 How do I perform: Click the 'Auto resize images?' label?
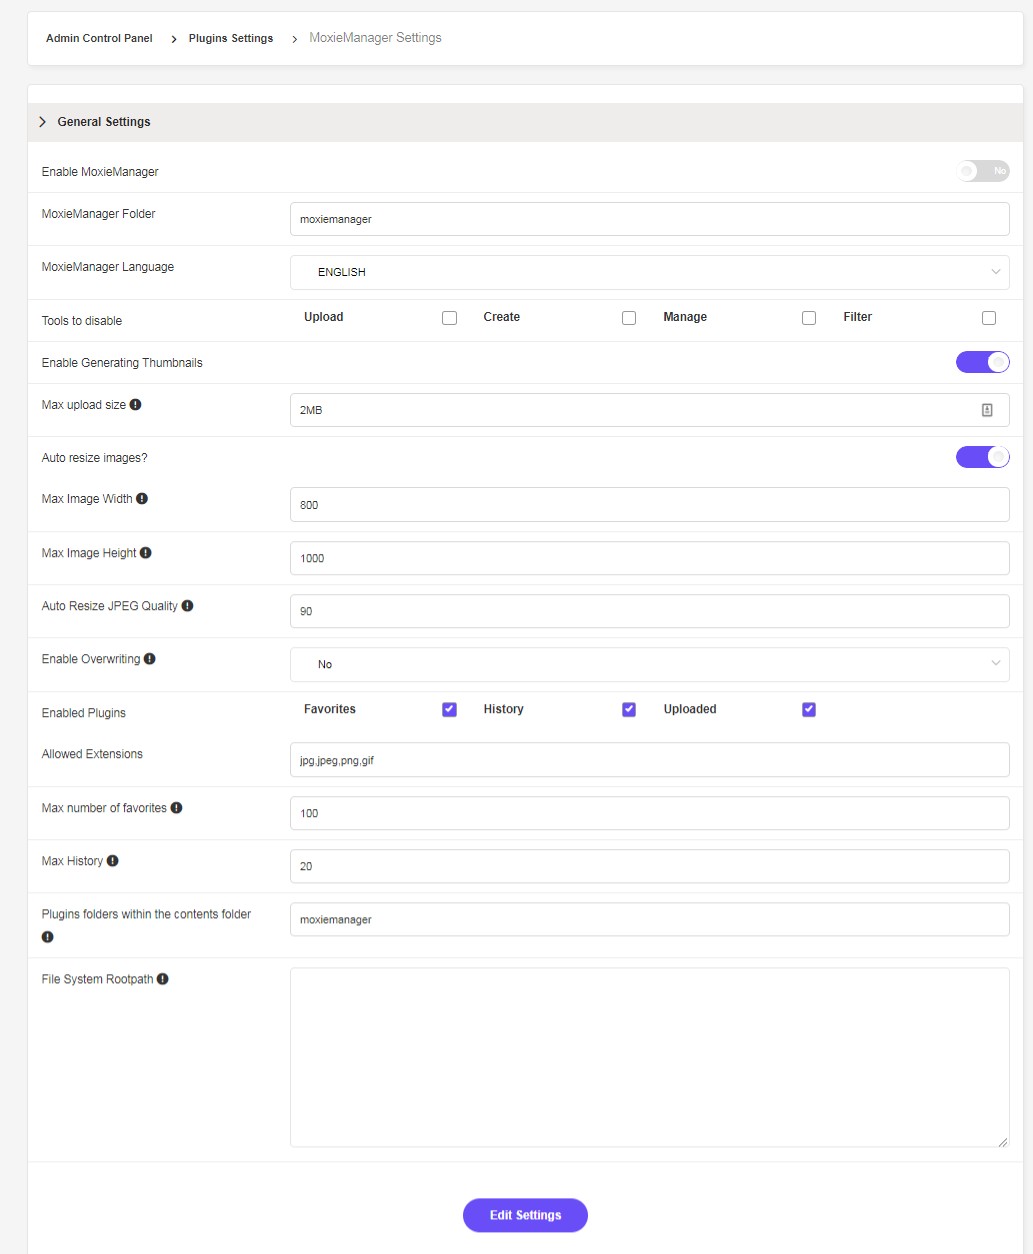[x=95, y=458]
